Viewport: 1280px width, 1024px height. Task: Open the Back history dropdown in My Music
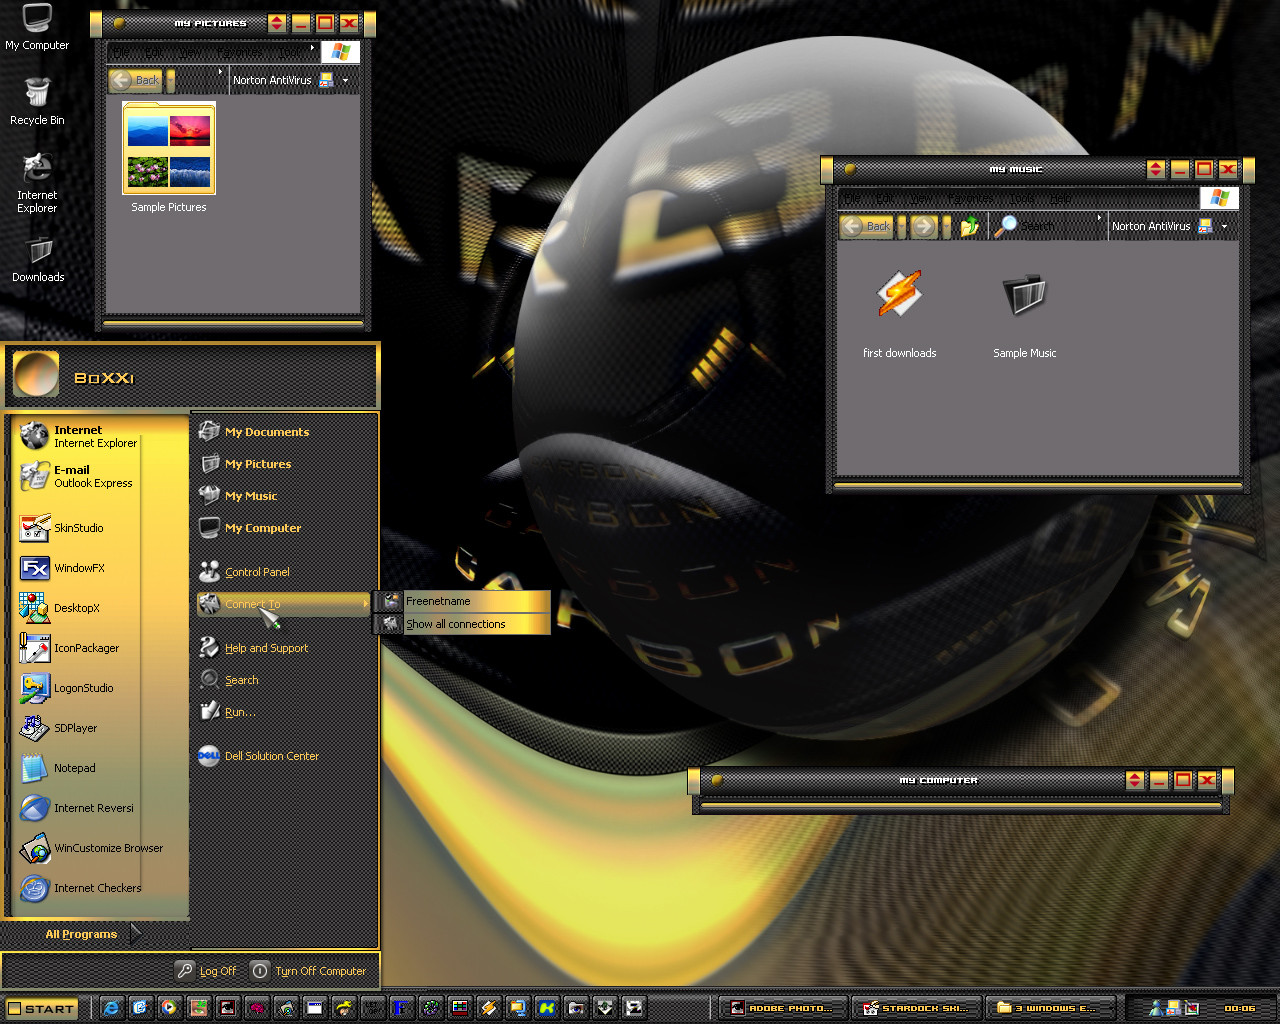[901, 227]
